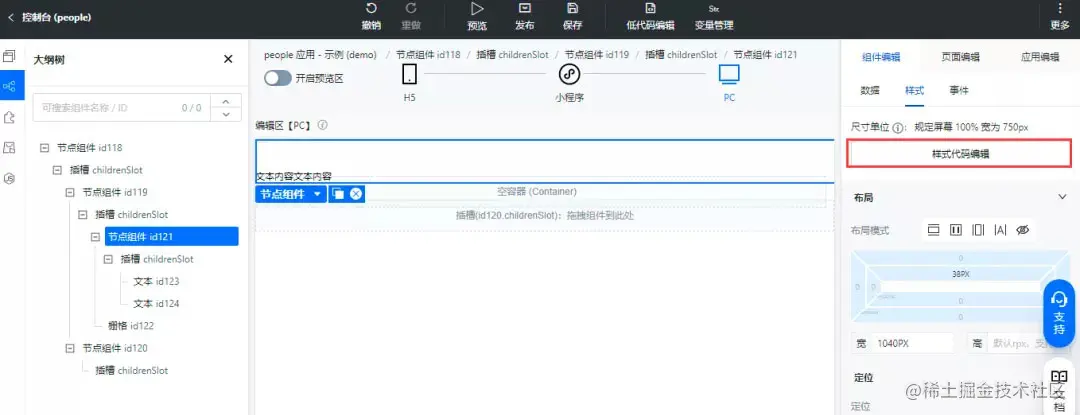The height and width of the screenshot is (415, 1080).
Task: Switch to the PC device view
Action: tap(729, 82)
